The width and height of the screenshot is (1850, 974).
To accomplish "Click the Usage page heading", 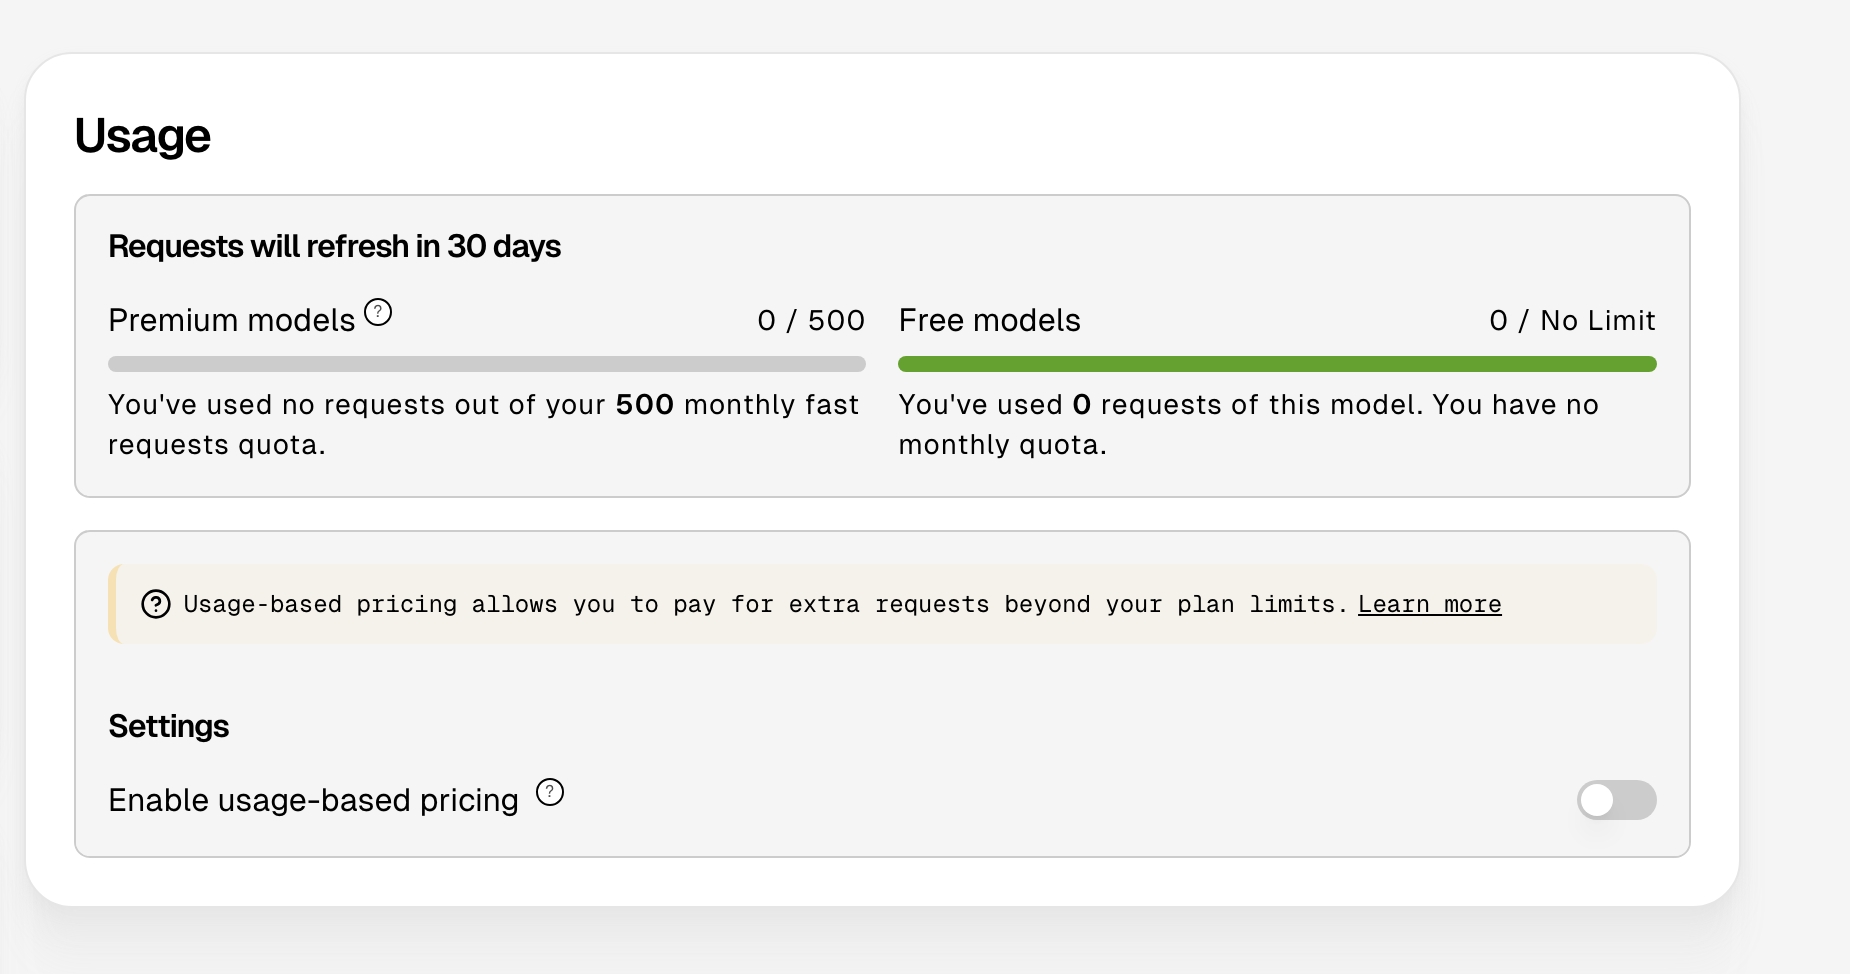I will pos(142,136).
